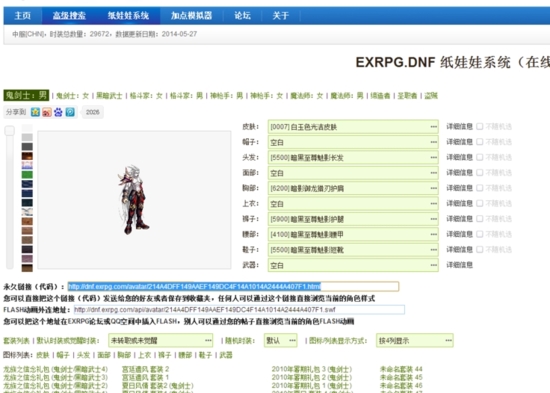Expand the 上衣 dropdown
Image resolution: width=550 pixels, height=393 pixels.
tap(353, 204)
